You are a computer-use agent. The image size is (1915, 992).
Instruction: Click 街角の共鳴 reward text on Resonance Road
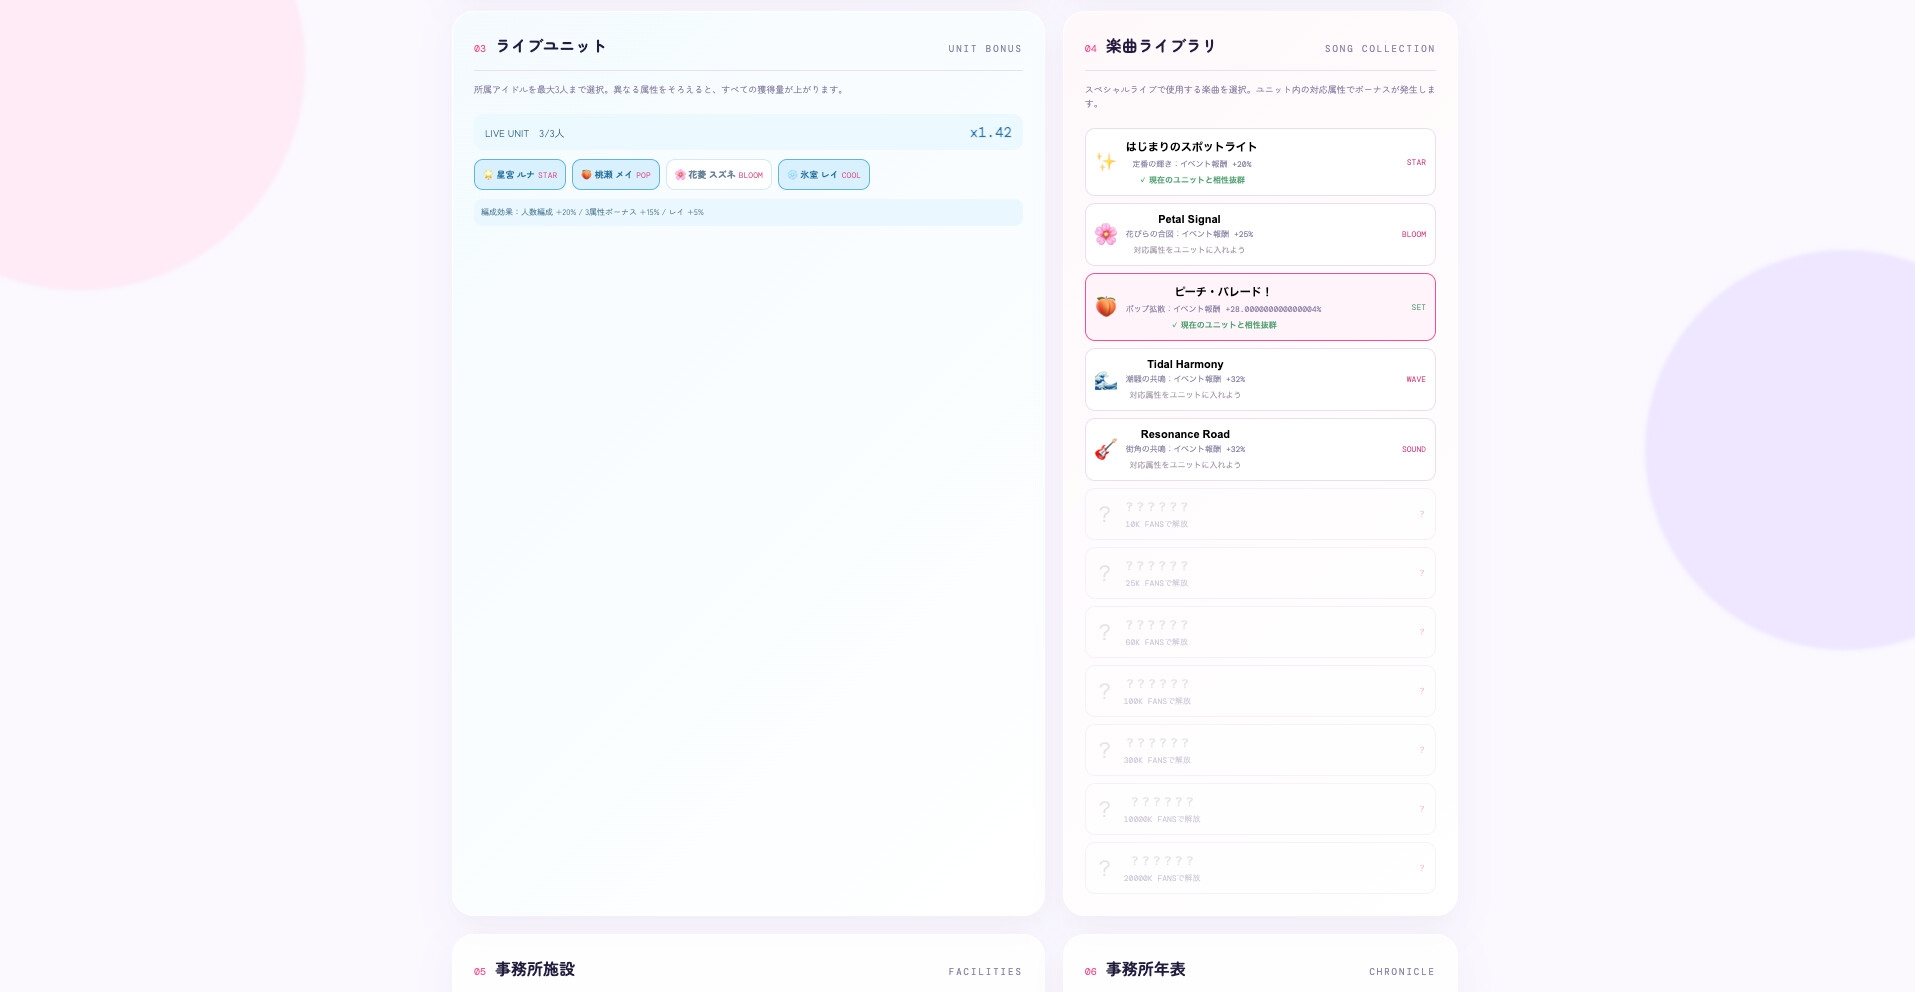pyautogui.click(x=1185, y=449)
